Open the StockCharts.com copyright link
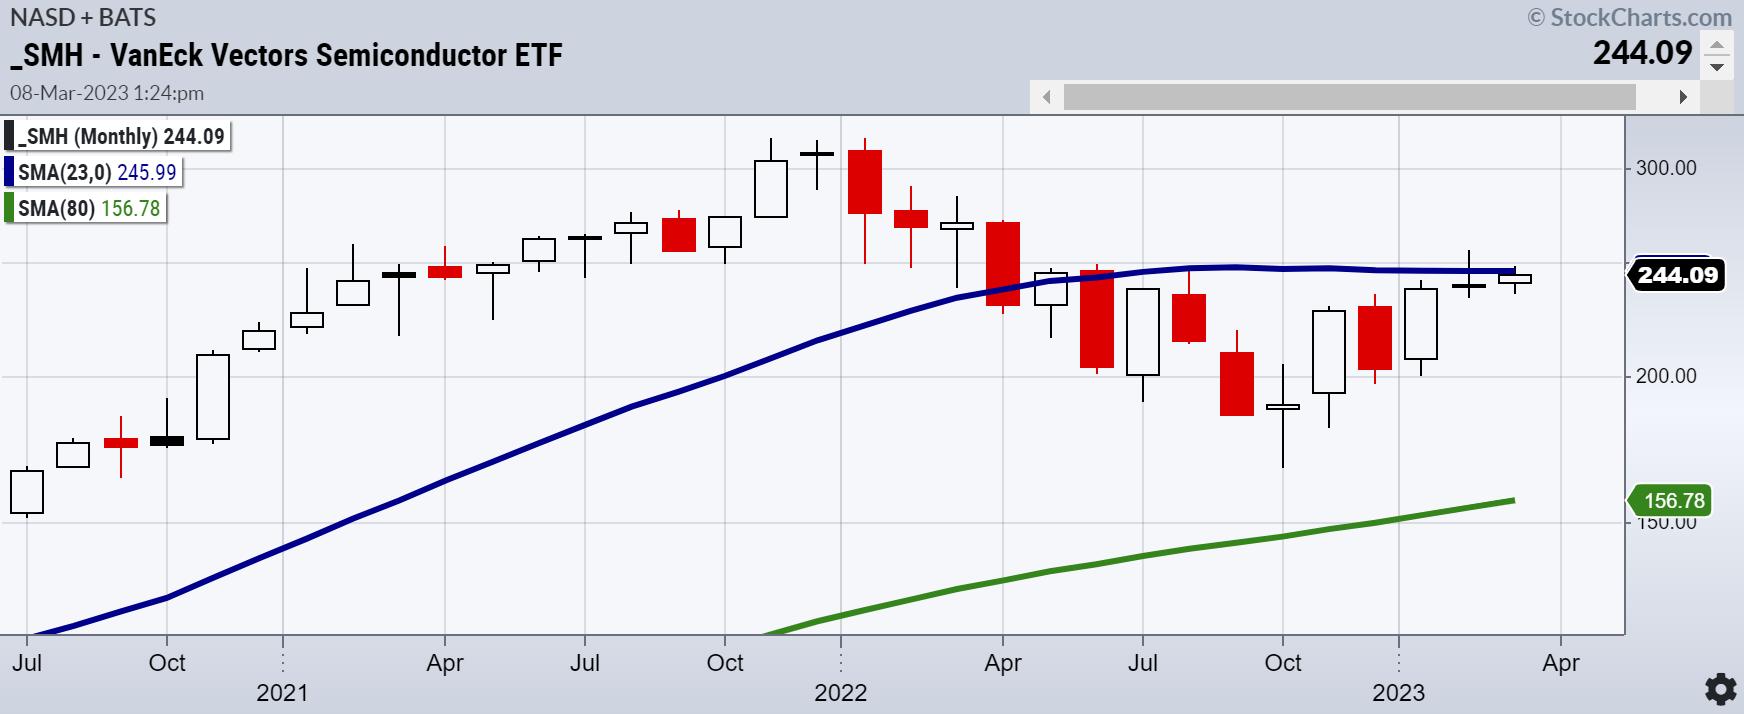This screenshot has width=1744, height=714. click(x=1630, y=17)
